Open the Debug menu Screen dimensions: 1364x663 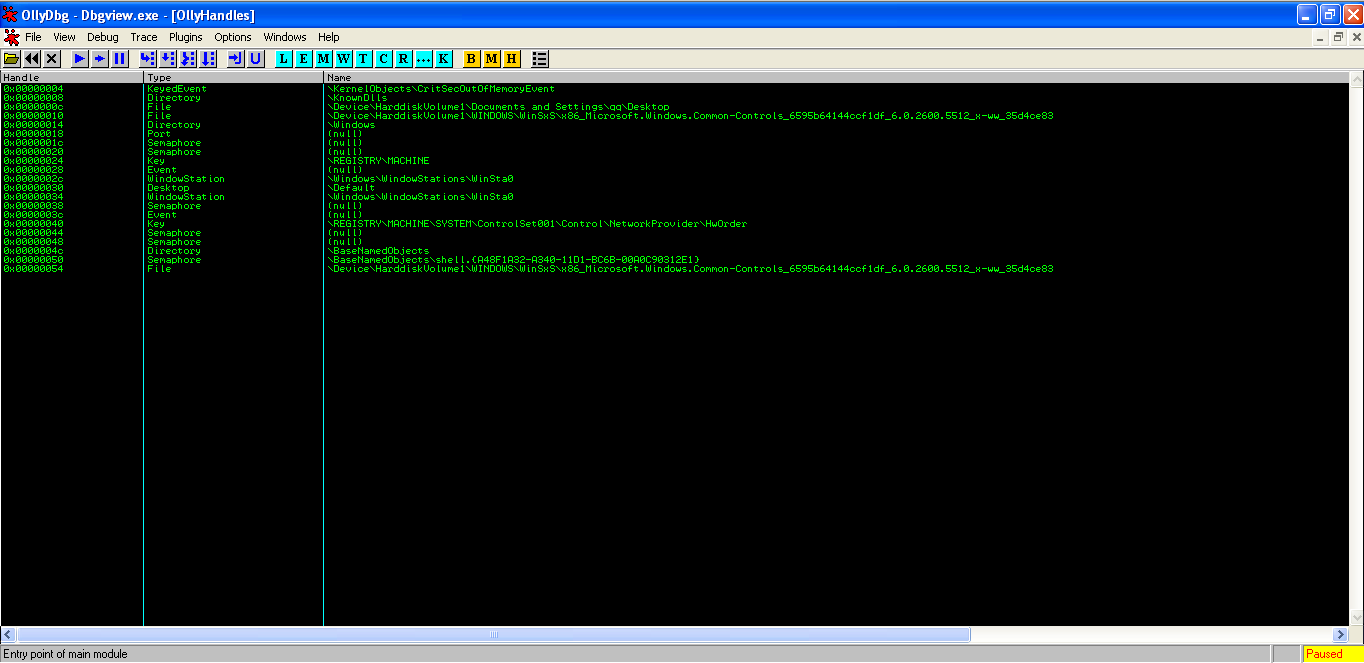103,37
